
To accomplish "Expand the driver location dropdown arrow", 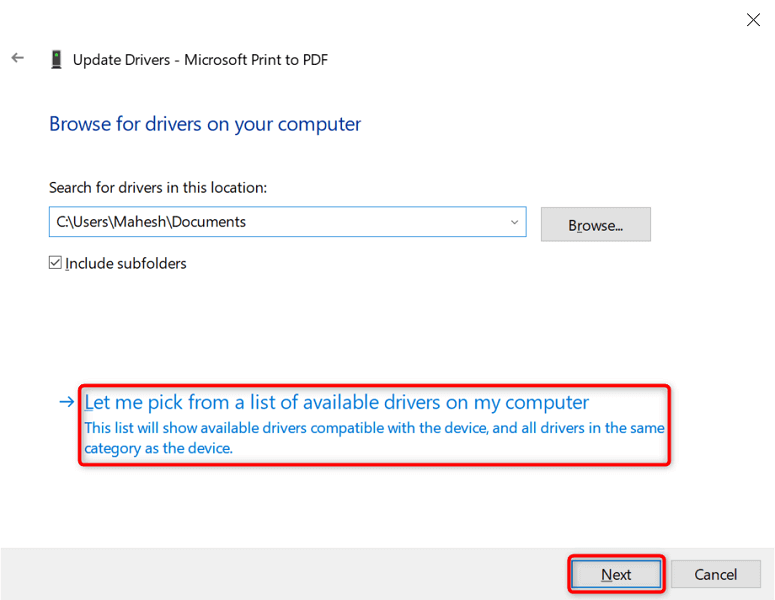I will click(x=514, y=222).
